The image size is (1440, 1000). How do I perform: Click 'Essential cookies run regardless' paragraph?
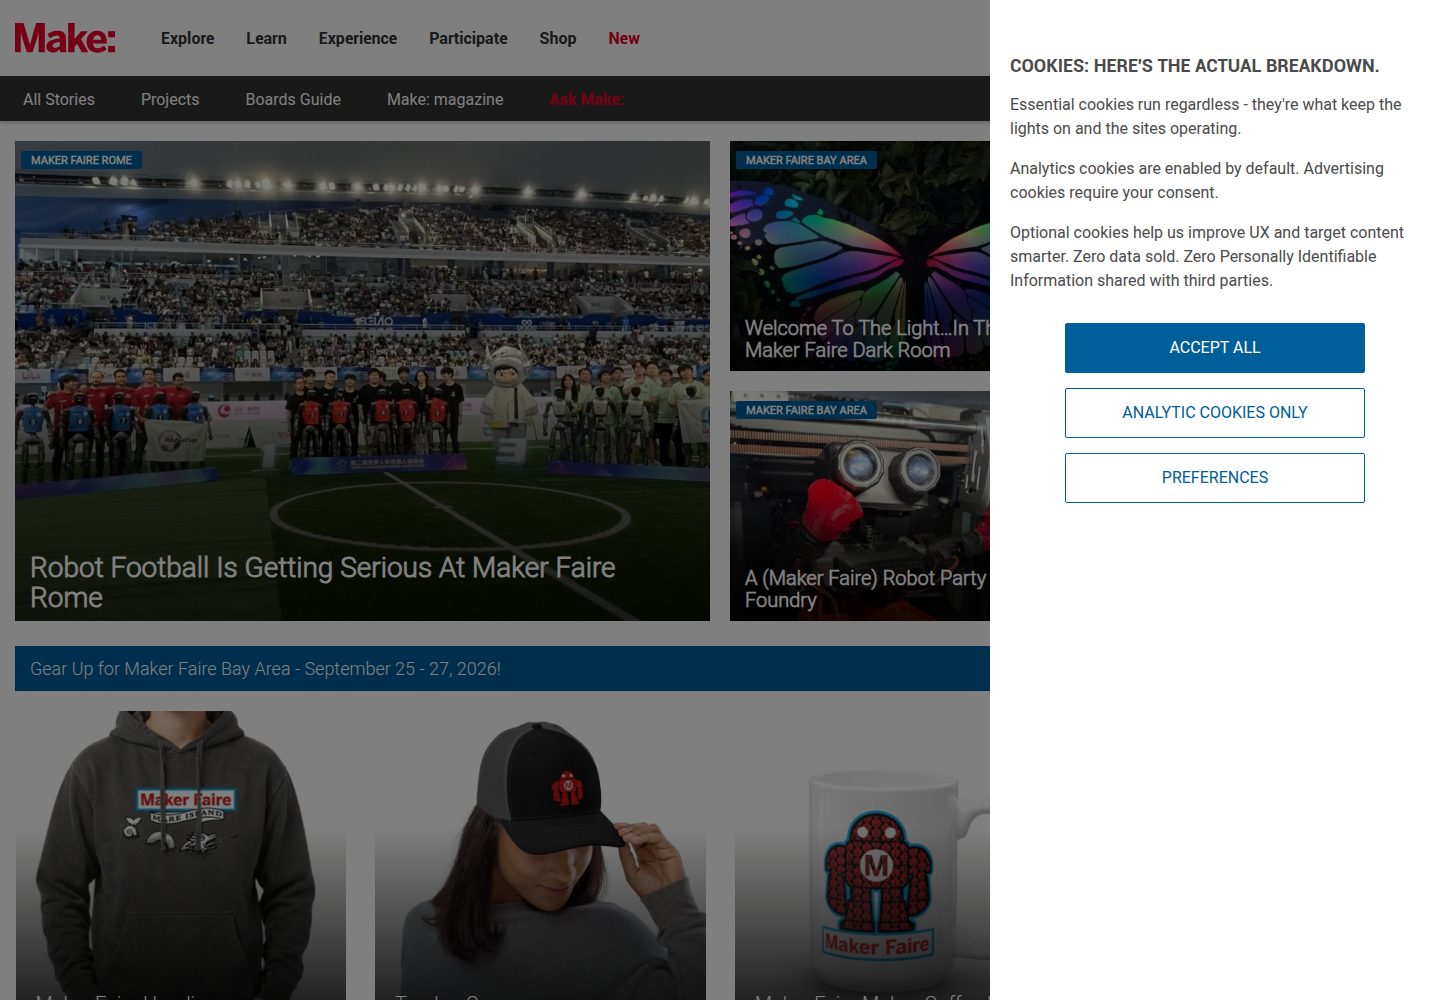click(x=1205, y=116)
